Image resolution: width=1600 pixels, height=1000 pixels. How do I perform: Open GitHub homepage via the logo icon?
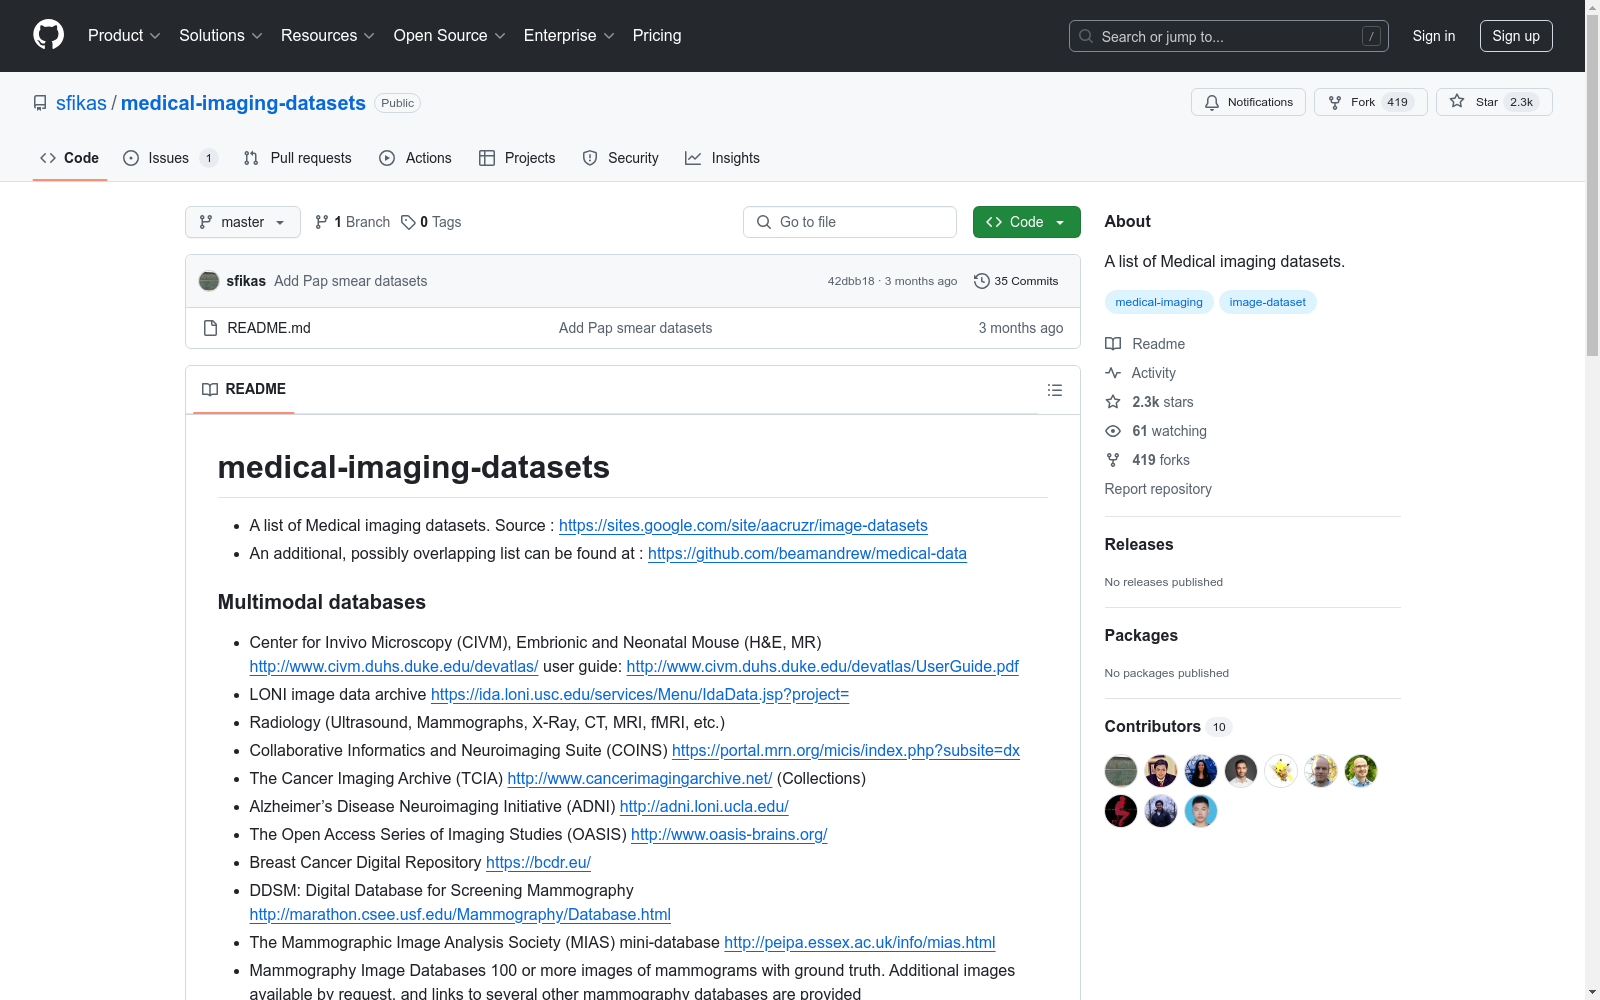48,35
